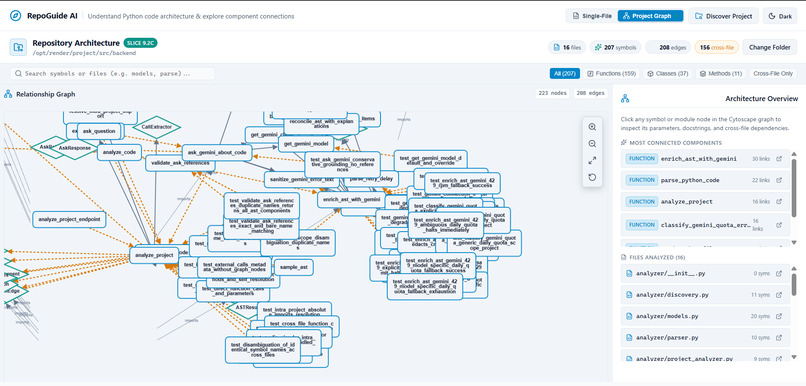Click the 156 cross-file badge

click(717, 47)
